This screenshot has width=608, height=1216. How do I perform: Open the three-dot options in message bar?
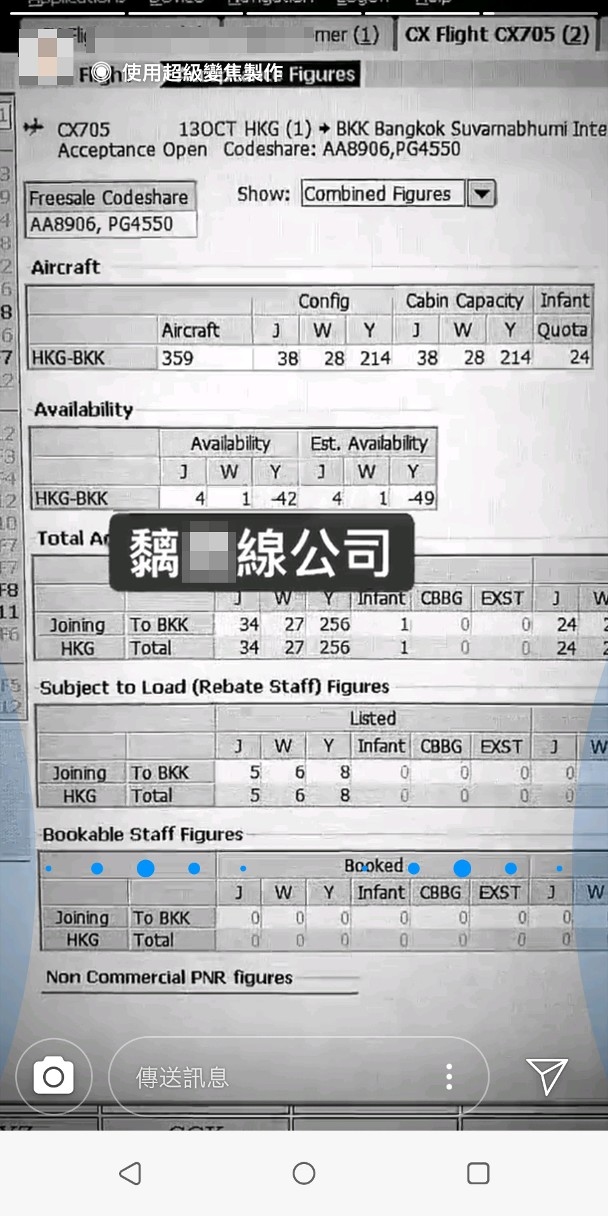449,1076
